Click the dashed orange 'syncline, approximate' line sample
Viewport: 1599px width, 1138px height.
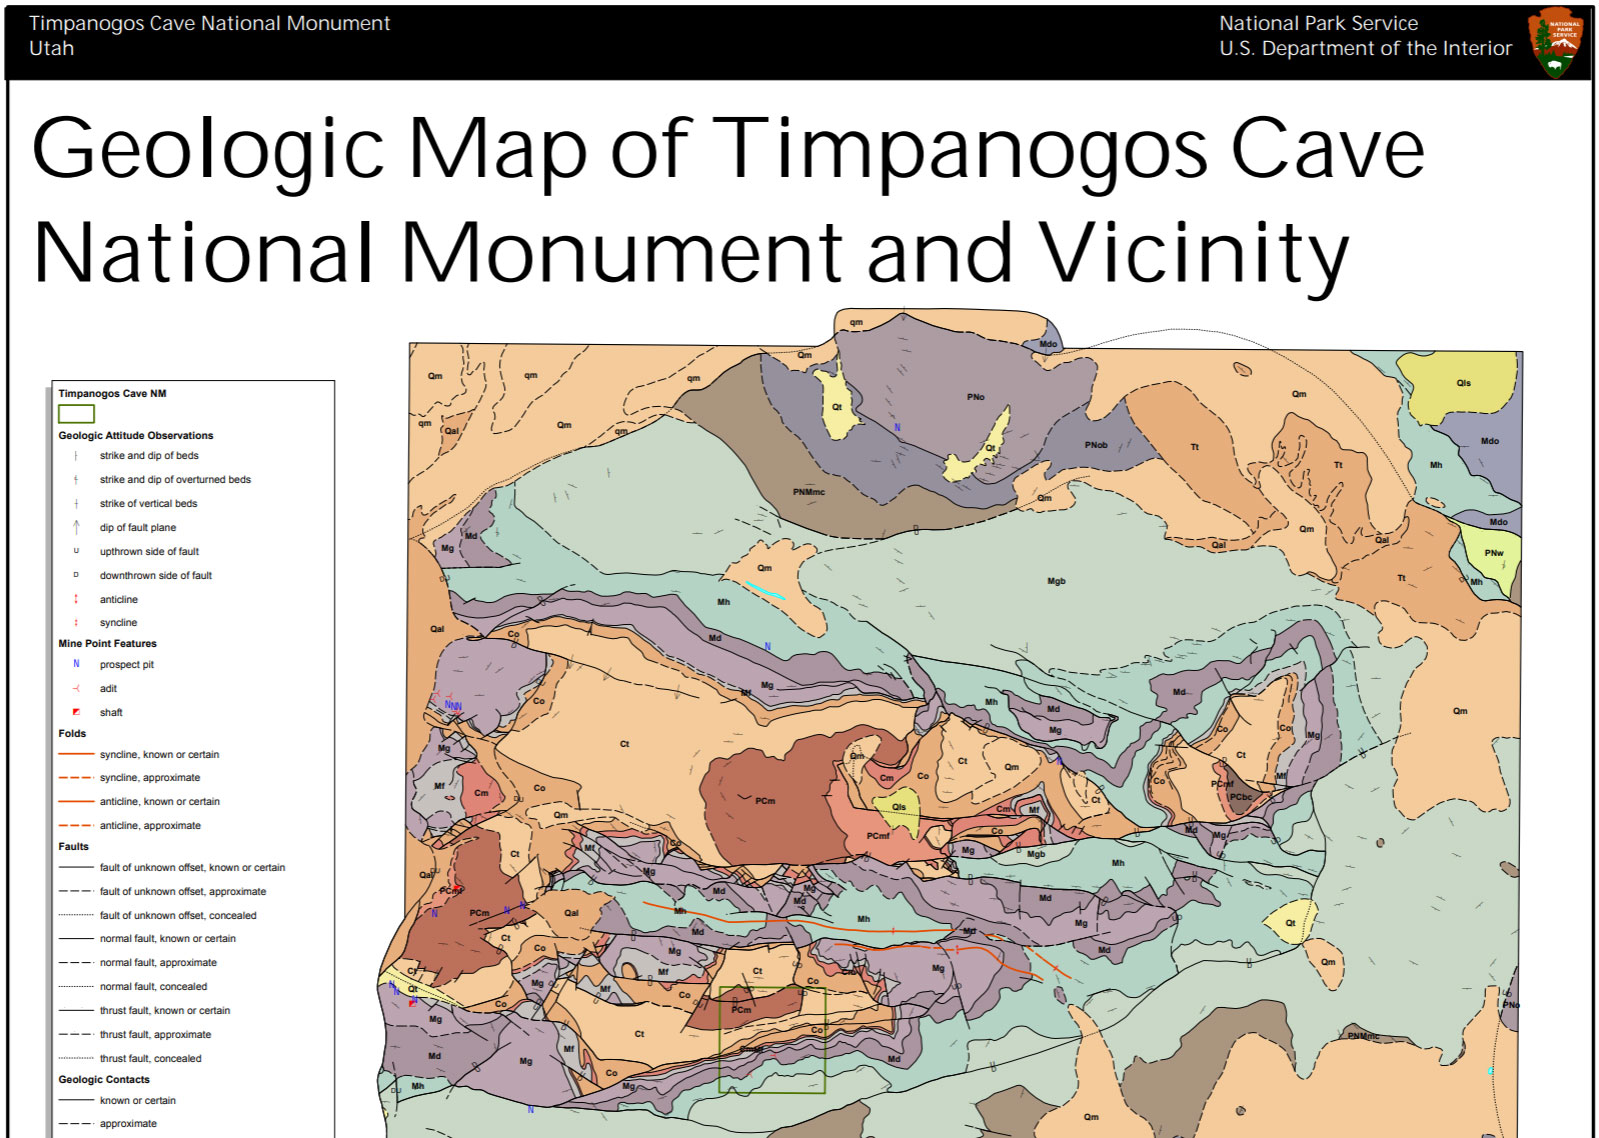(x=76, y=777)
